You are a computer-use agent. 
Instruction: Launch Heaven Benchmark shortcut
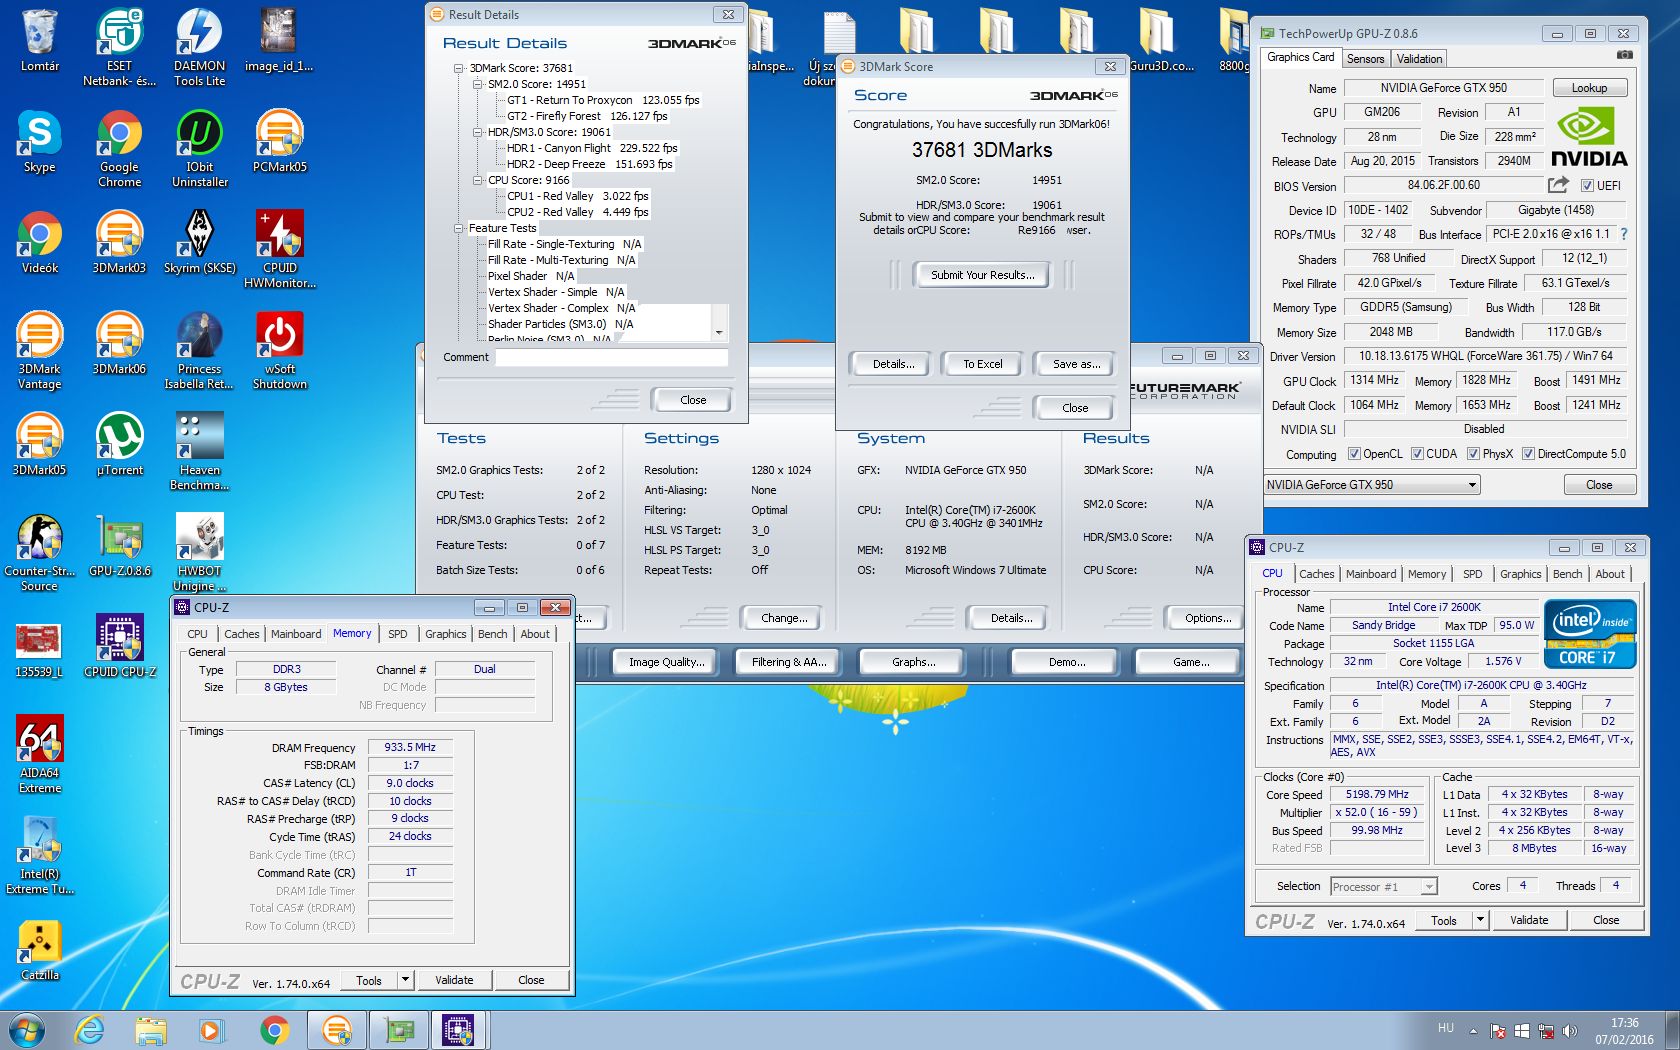tap(199, 451)
